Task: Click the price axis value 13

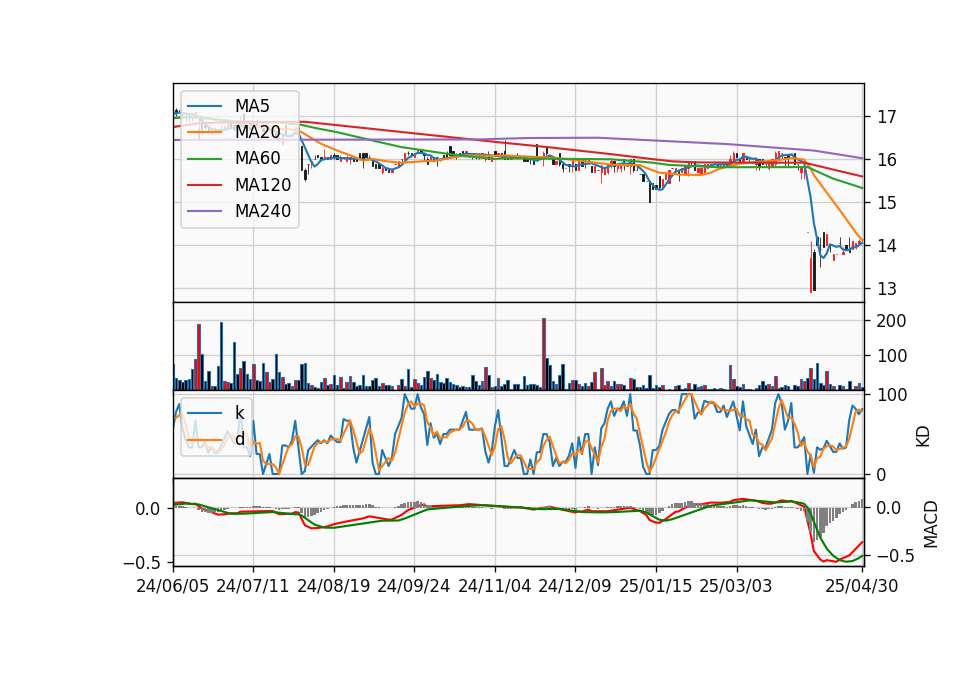Action: [x=887, y=288]
